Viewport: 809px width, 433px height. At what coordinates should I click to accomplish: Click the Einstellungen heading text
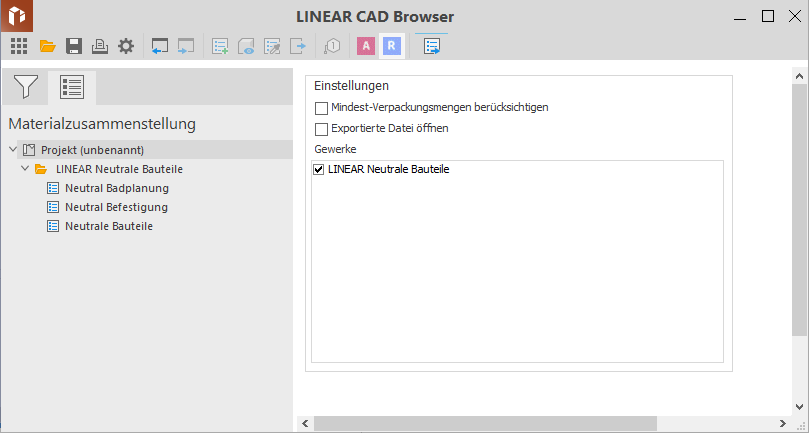[351, 86]
